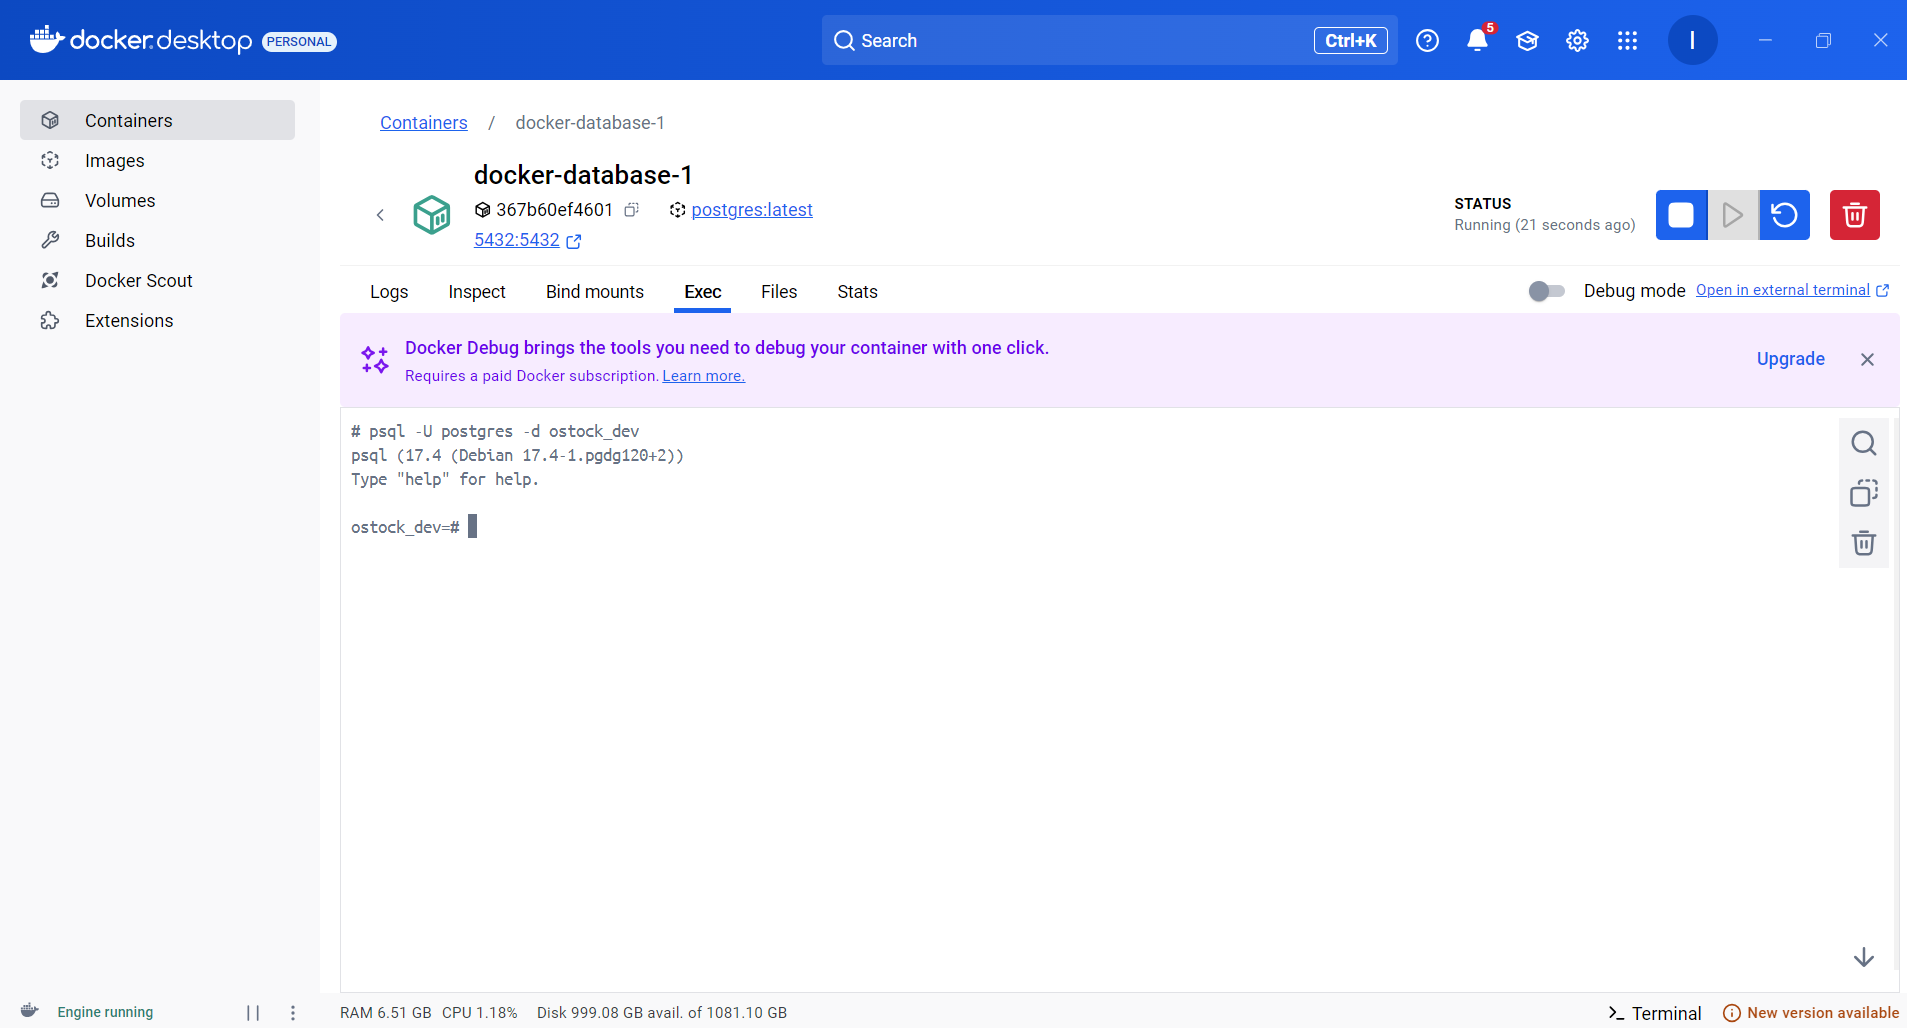
Task: Restart the docker-database-1 container
Action: point(1785,215)
